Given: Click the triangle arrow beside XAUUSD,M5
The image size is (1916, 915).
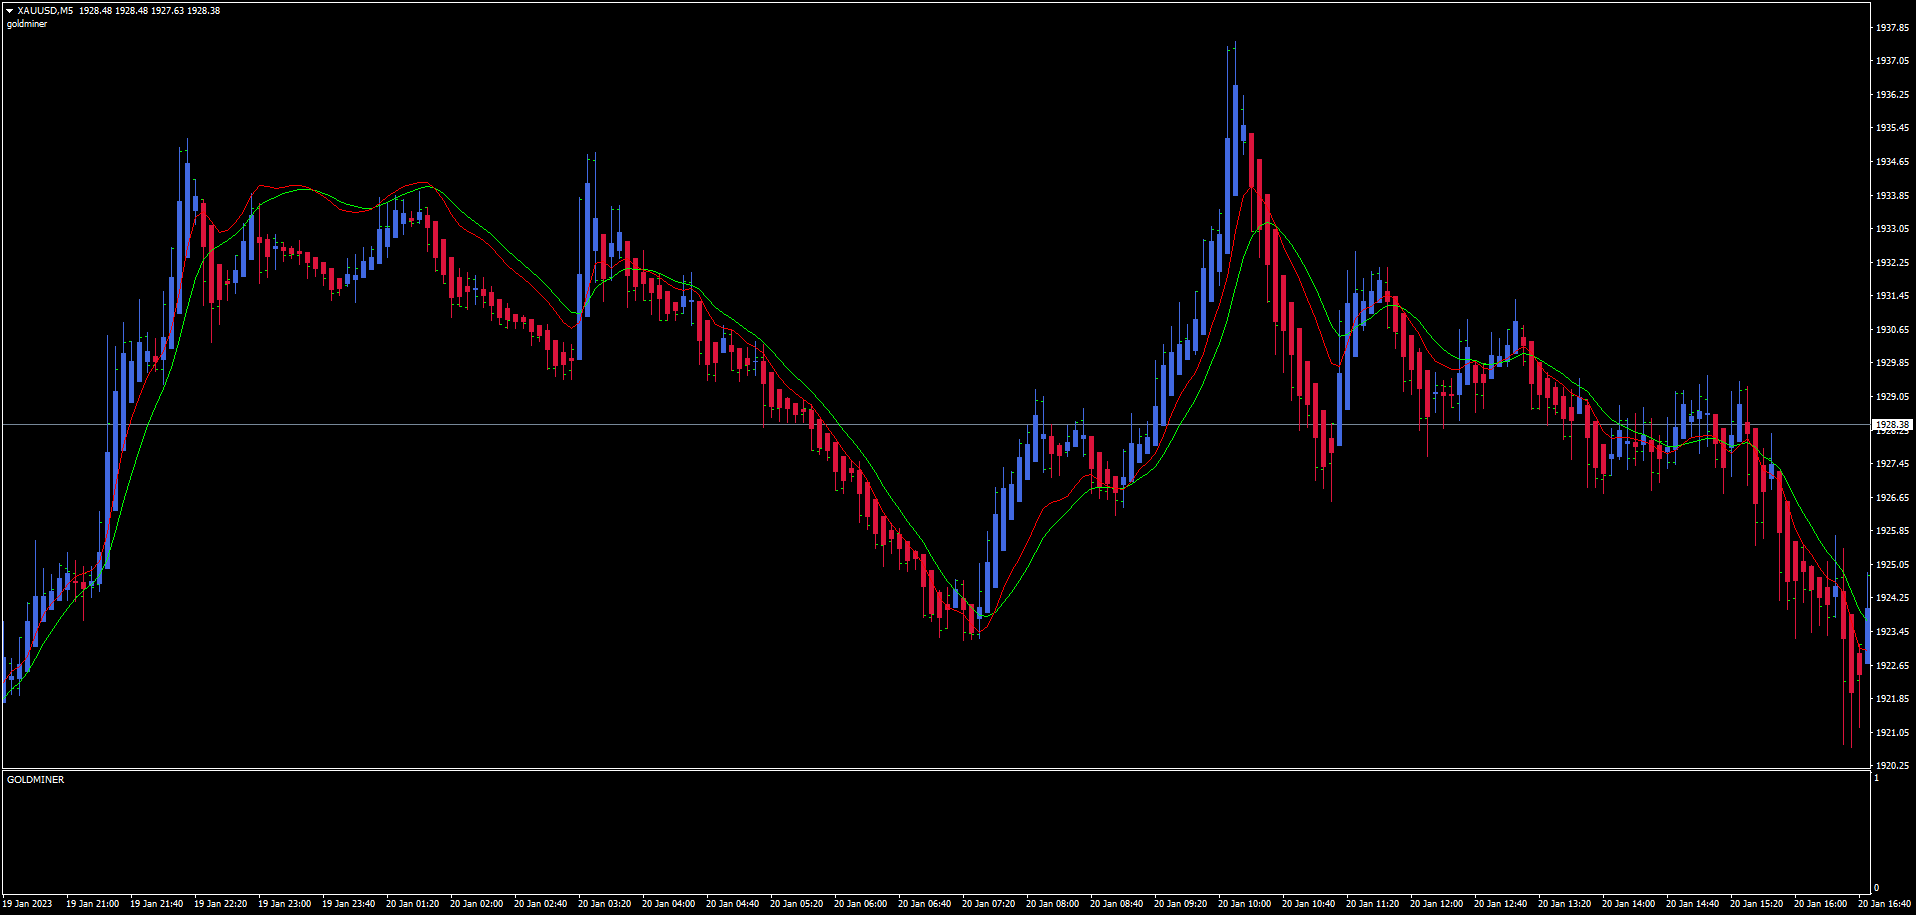Looking at the screenshot, I should click(10, 11).
